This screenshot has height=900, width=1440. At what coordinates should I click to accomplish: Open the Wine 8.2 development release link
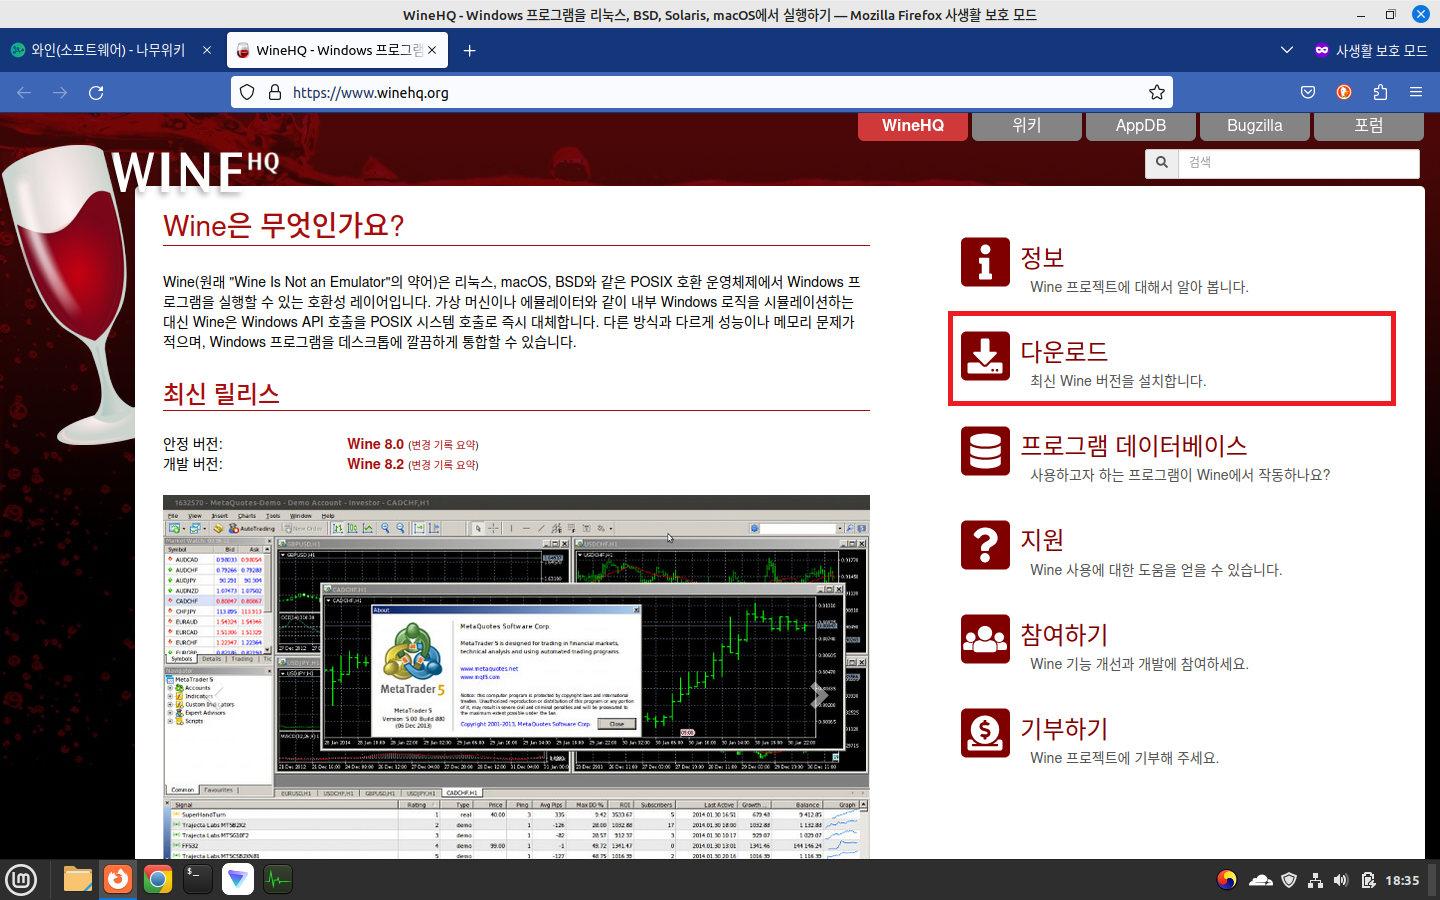tap(375, 464)
